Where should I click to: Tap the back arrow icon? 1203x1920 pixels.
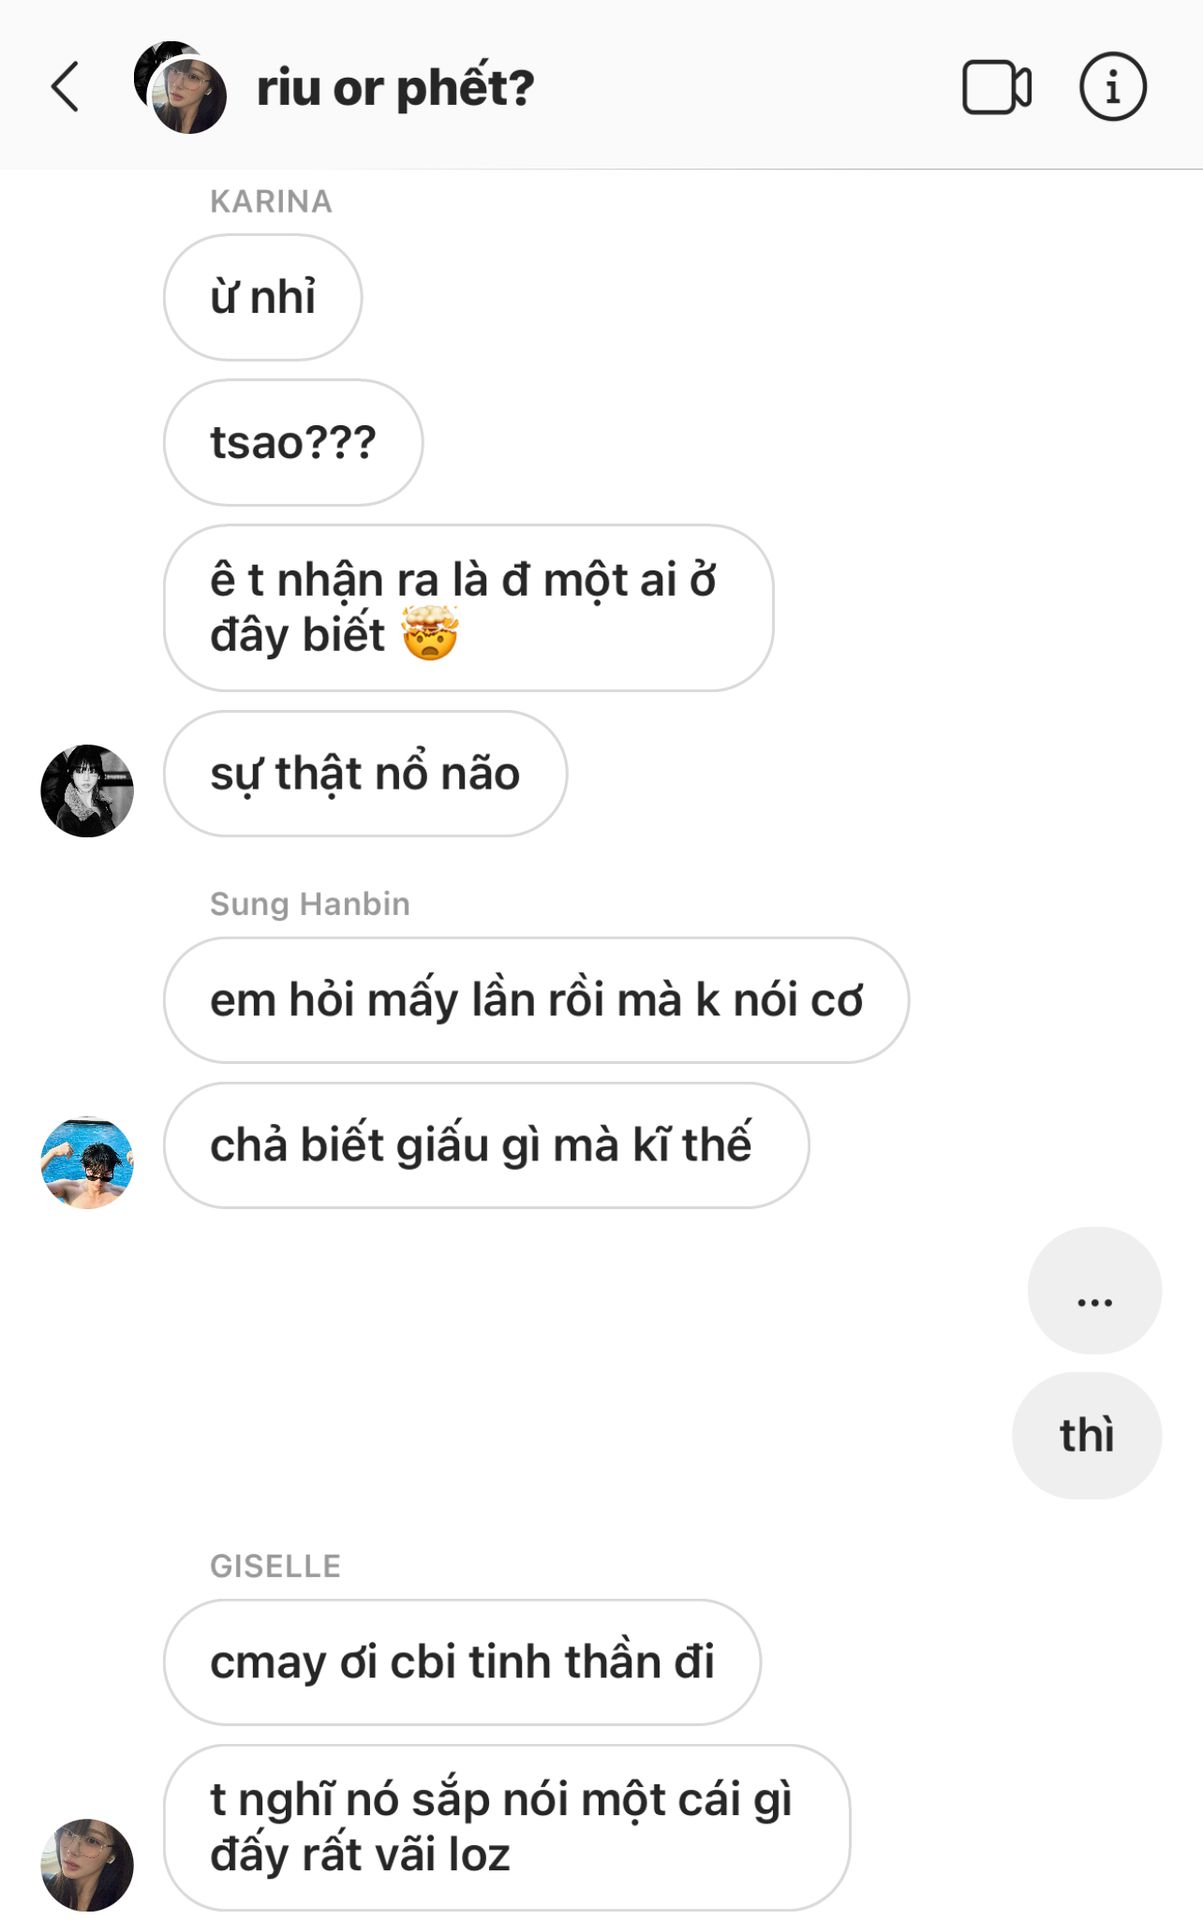[x=66, y=87]
